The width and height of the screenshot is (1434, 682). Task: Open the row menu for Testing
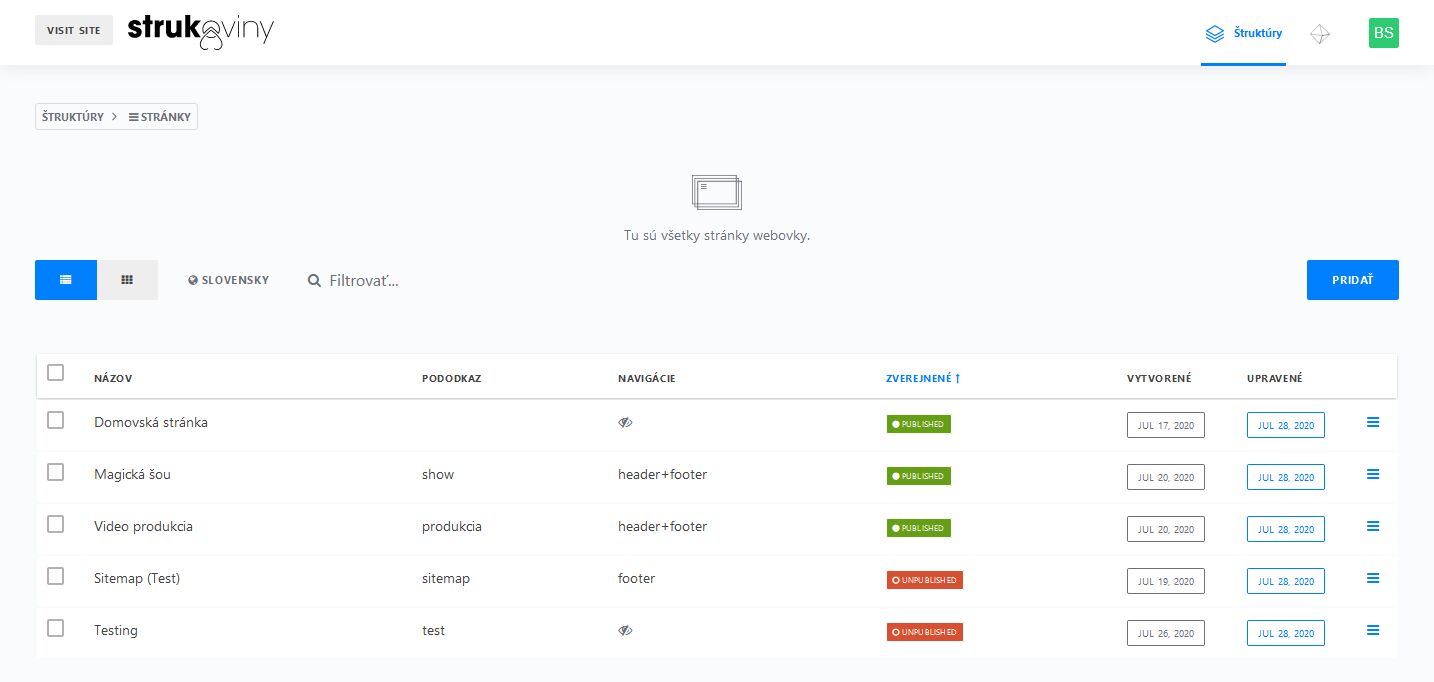point(1373,630)
